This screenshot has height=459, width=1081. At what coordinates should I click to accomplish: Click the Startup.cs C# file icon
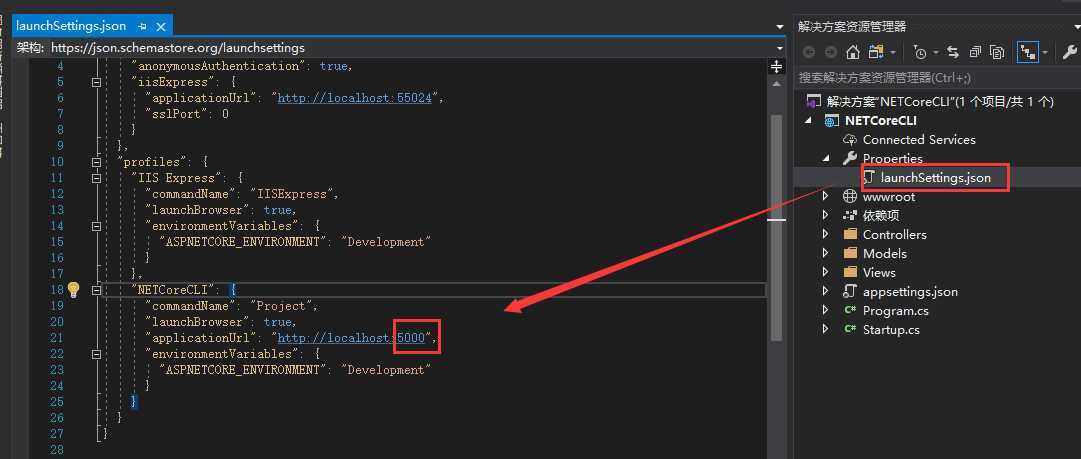coord(850,329)
